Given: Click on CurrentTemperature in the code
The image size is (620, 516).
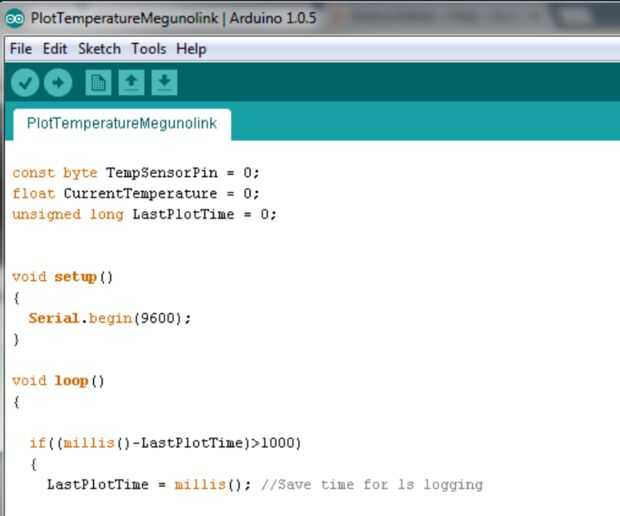Looking at the screenshot, I should pyautogui.click(x=140, y=194).
